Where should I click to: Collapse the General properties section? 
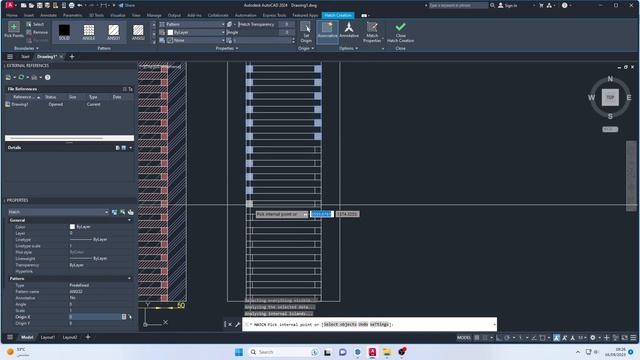click(130, 220)
